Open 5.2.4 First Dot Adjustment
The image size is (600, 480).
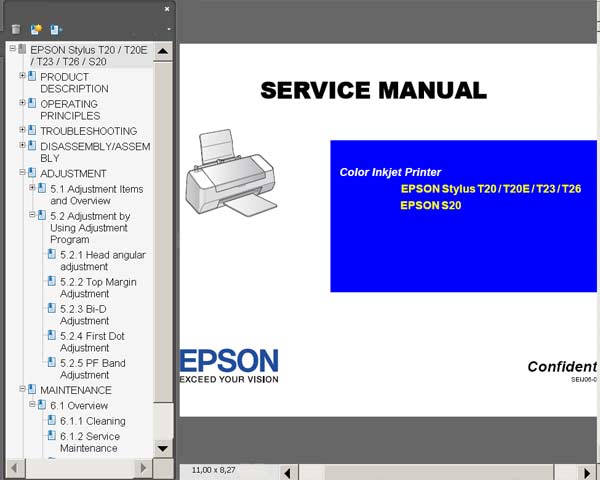[92, 342]
